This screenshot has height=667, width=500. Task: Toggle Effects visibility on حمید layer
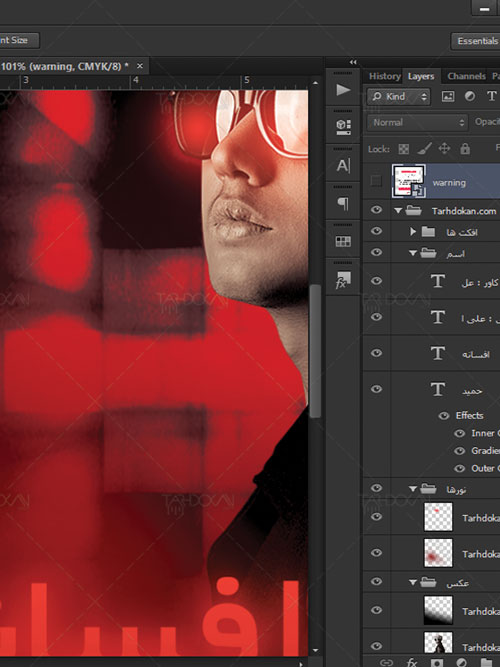pos(444,416)
